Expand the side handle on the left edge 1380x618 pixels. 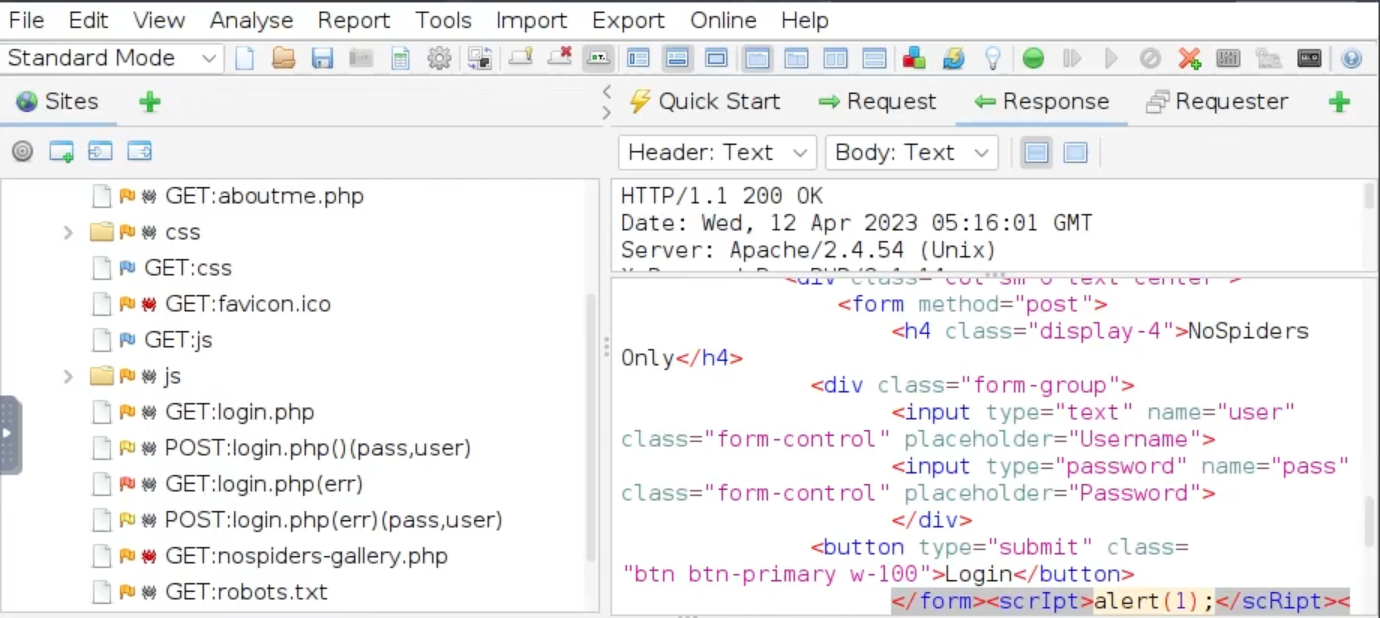tap(9, 435)
